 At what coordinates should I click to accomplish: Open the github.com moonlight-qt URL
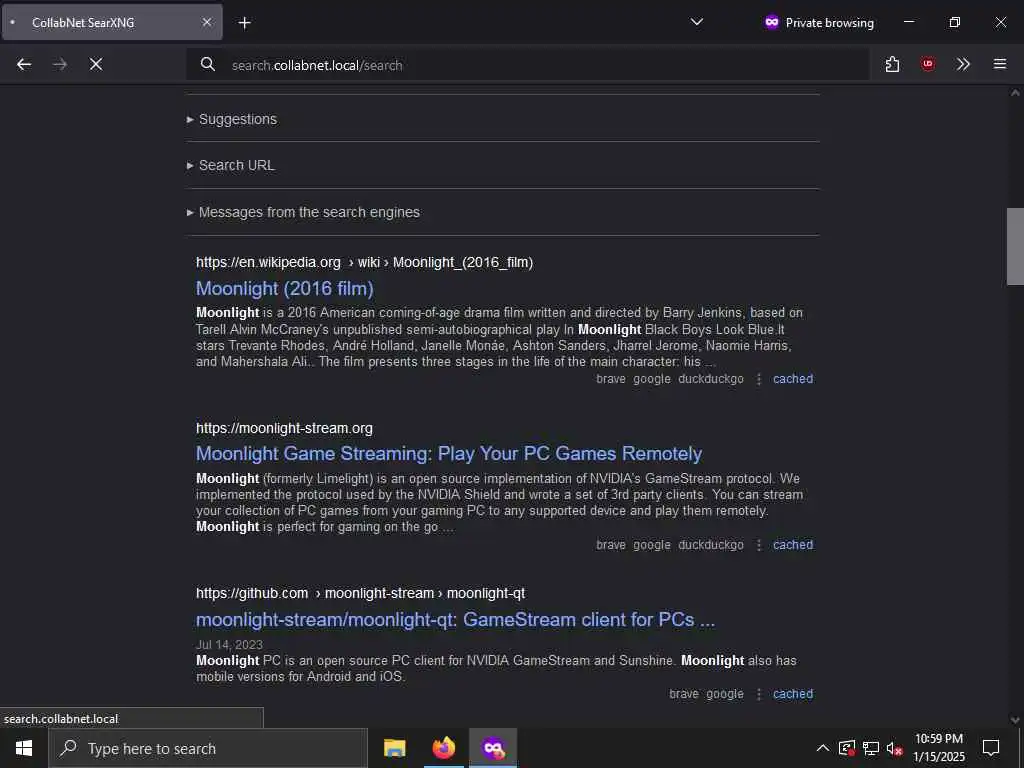tap(360, 593)
